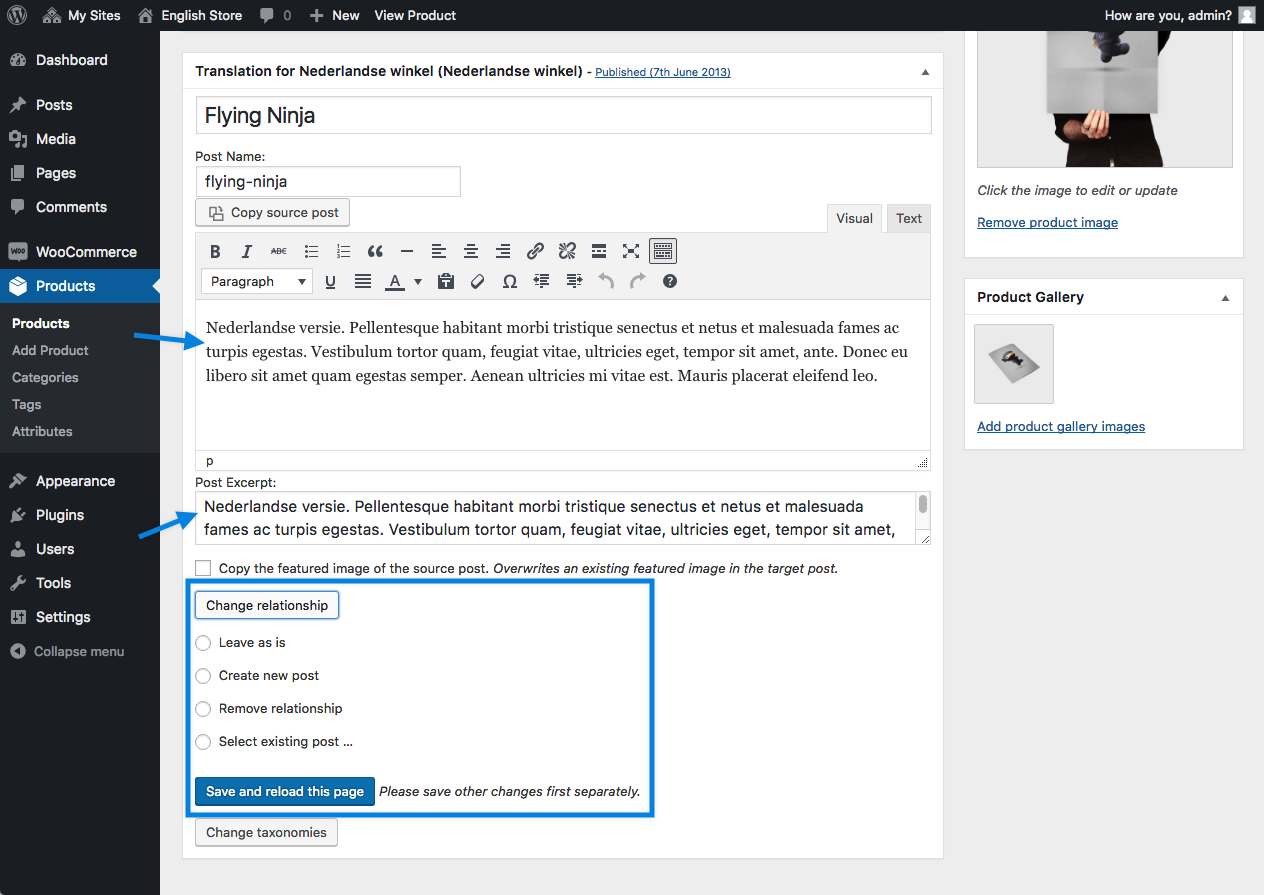Screen dimensions: 1264x895
Task: Enable copying the source post's featured image
Action: [x=203, y=567]
